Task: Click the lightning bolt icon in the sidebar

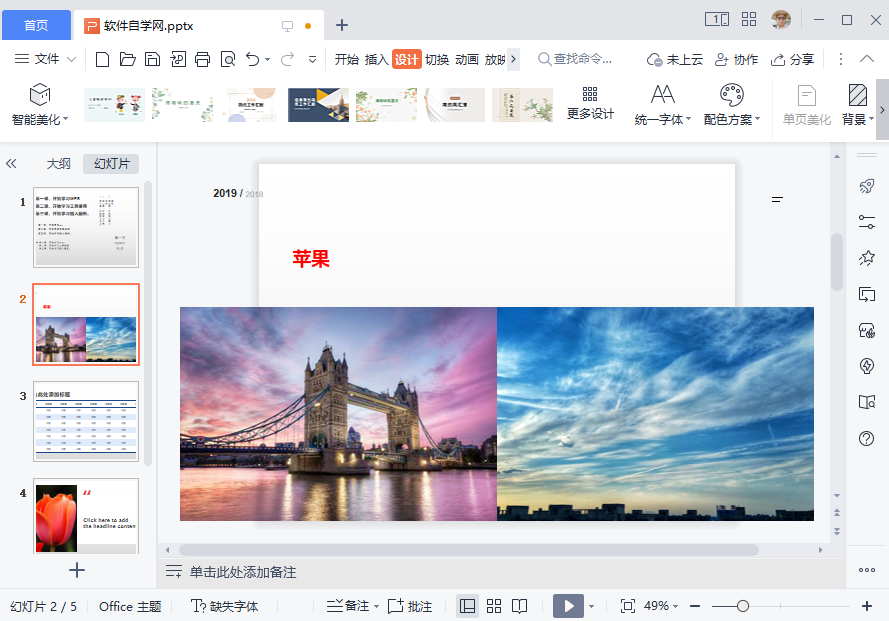Action: coord(866,366)
